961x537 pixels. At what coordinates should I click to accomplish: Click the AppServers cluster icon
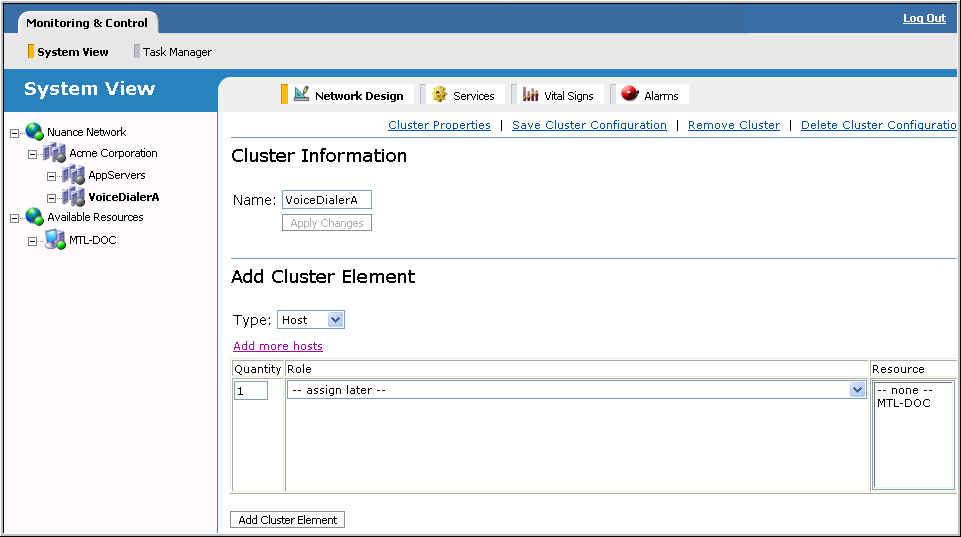(74, 175)
